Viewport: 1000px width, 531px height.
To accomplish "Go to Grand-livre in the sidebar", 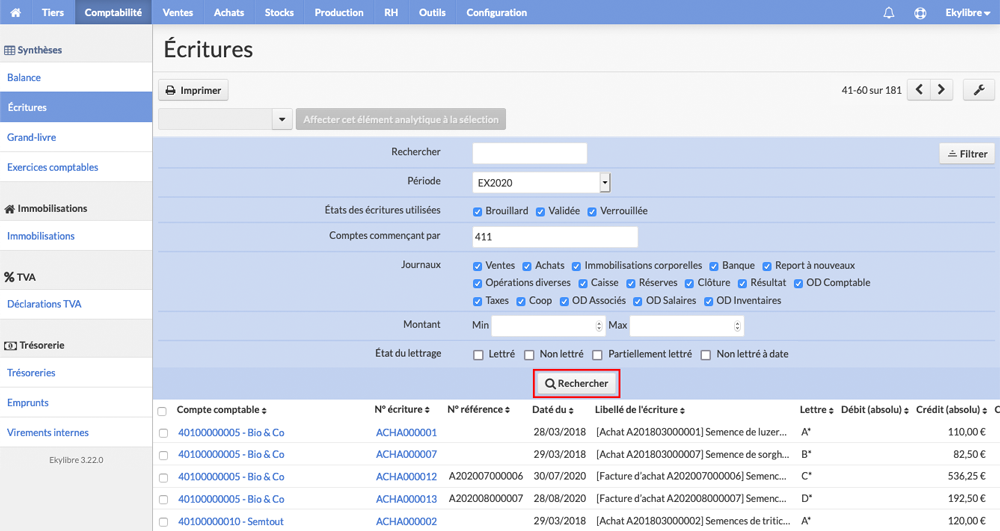I will click(76, 137).
